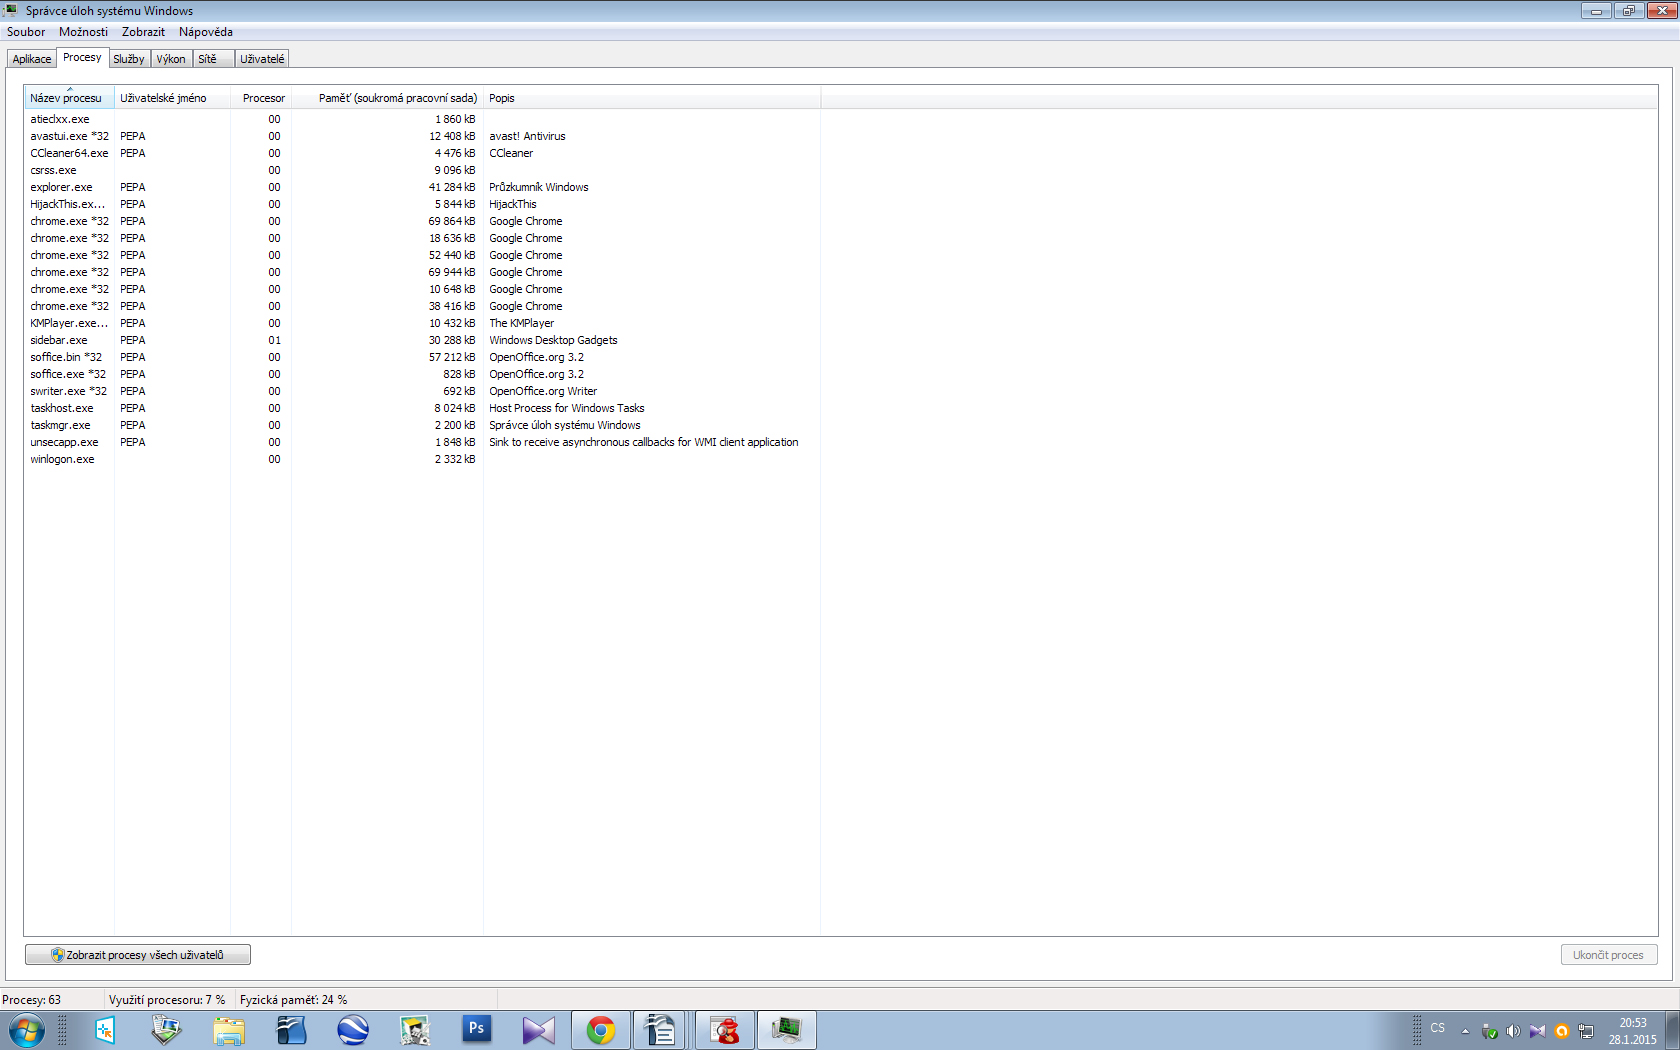This screenshot has height=1050, width=1680.
Task: Select the chrome.exe row using 38 416 kB
Action: point(422,306)
